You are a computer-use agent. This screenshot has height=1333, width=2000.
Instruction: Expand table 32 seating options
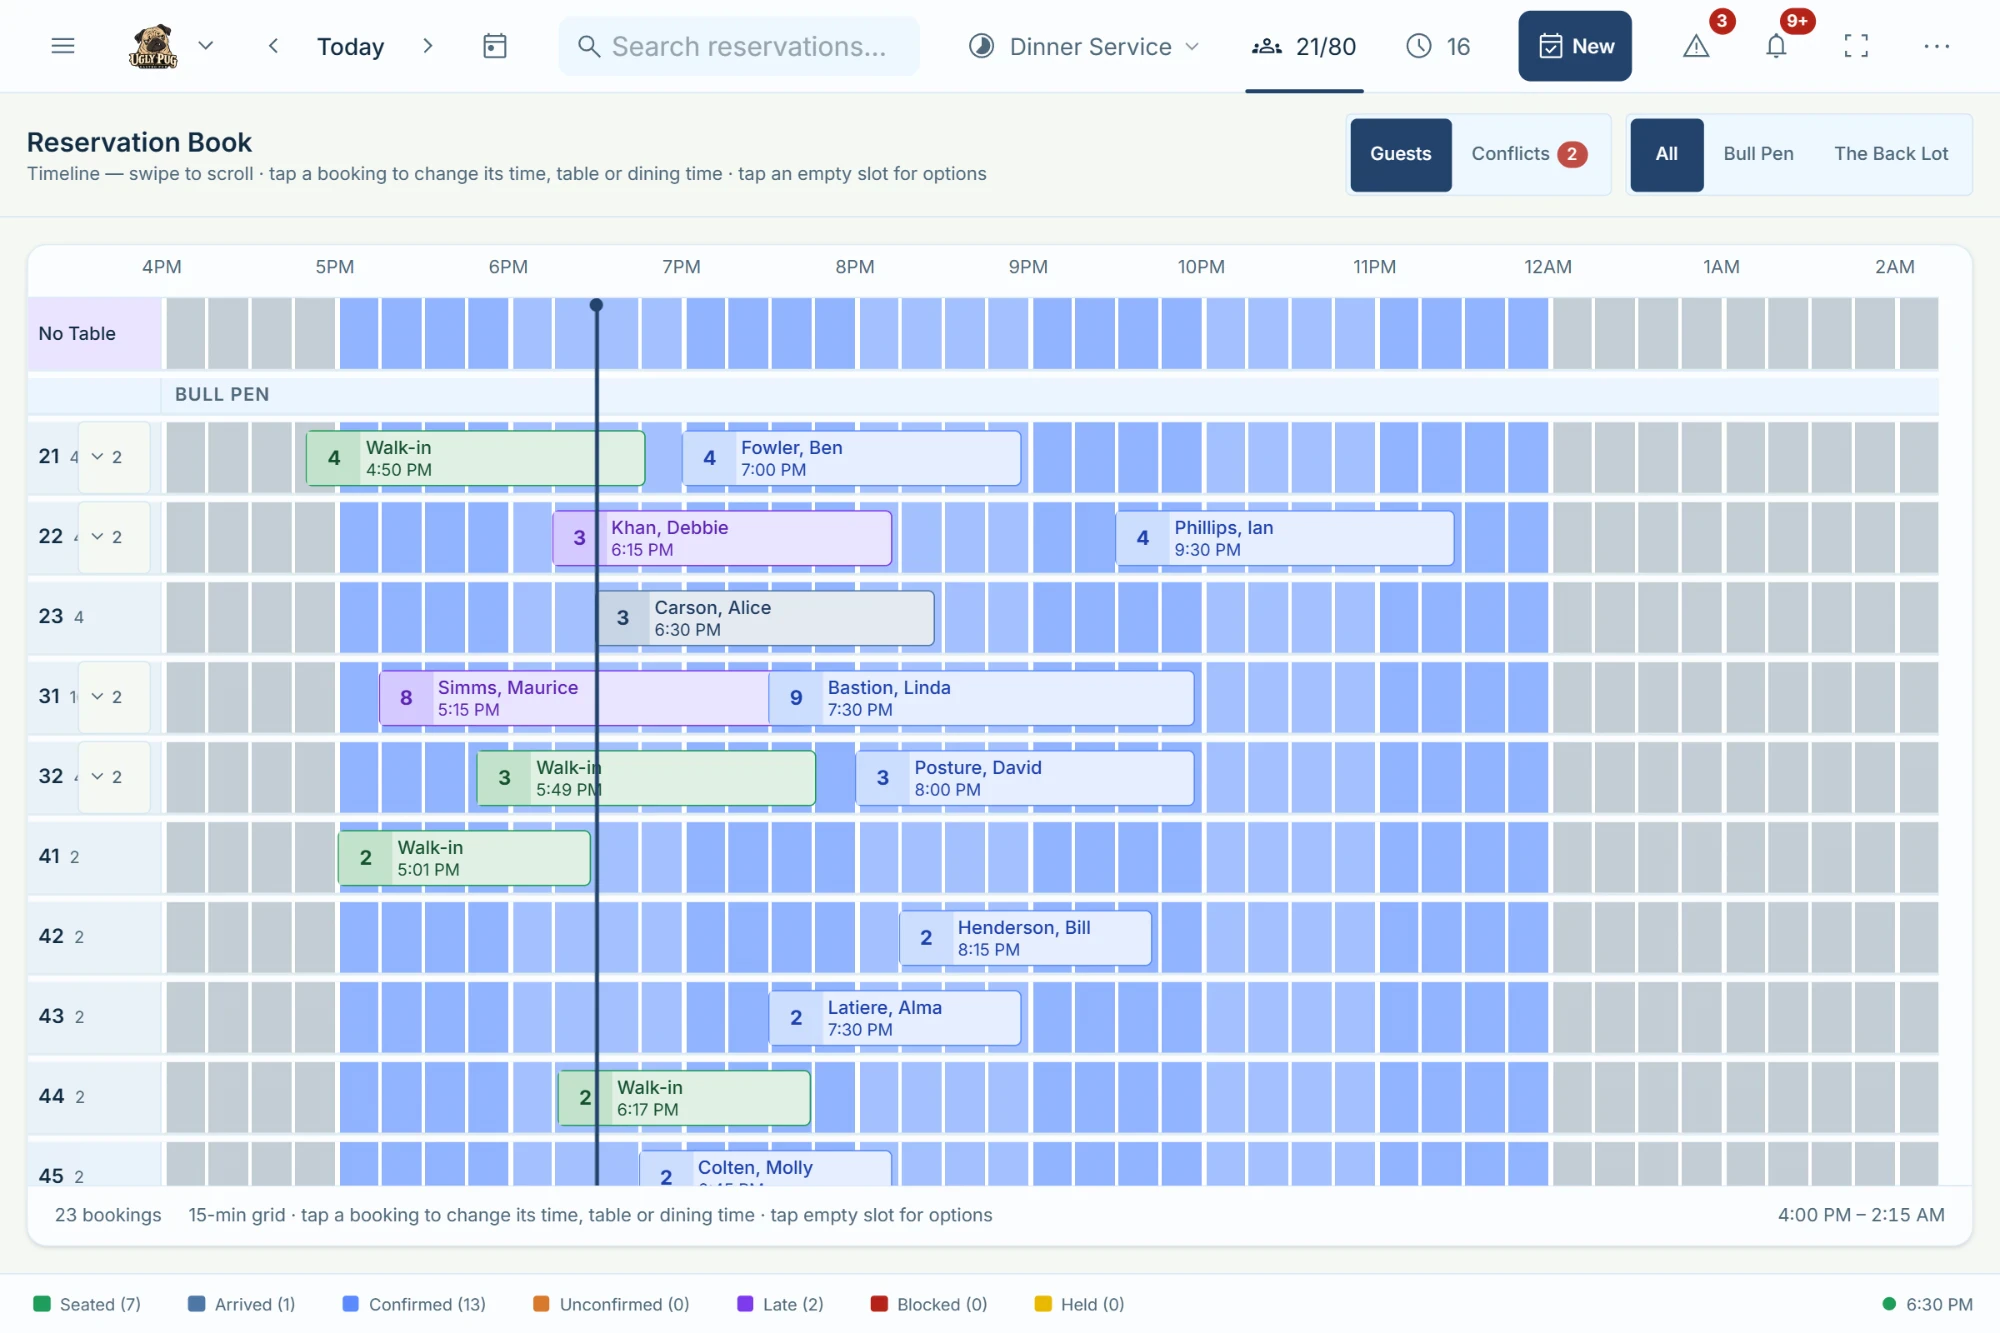(114, 777)
